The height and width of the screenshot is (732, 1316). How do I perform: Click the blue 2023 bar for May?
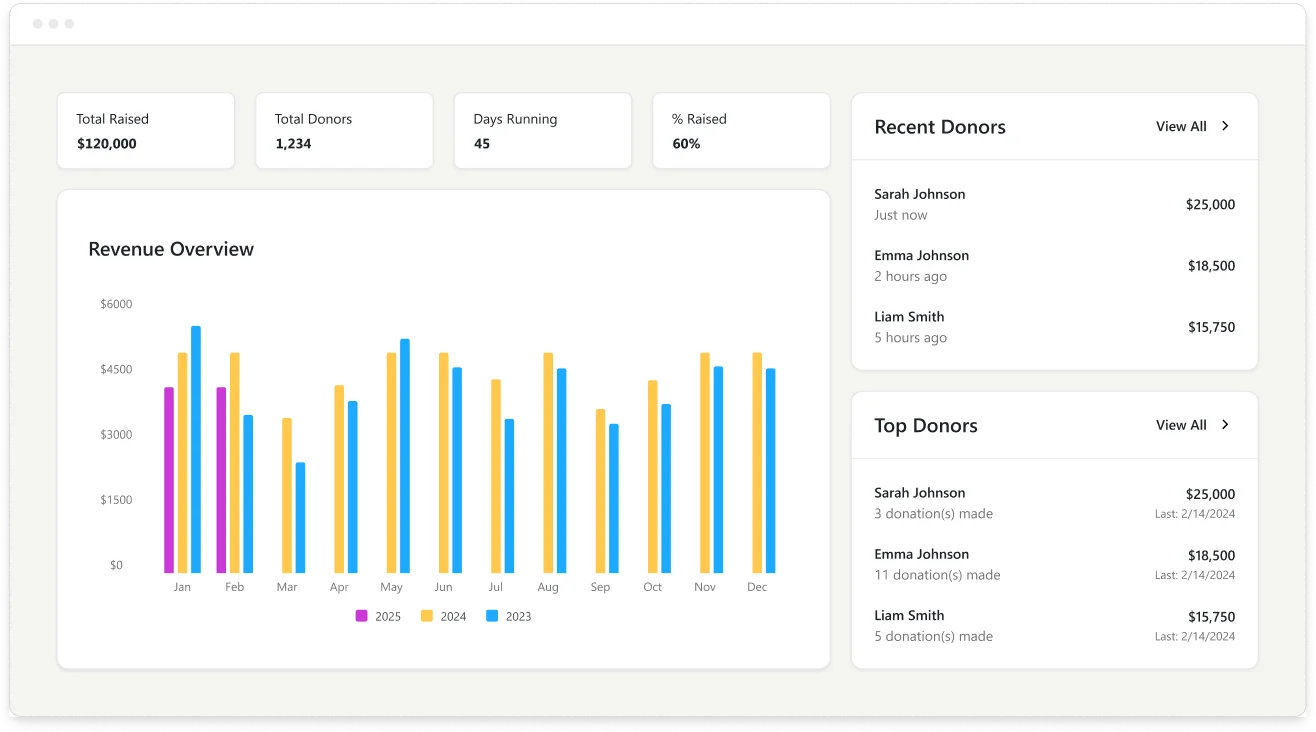(405, 455)
